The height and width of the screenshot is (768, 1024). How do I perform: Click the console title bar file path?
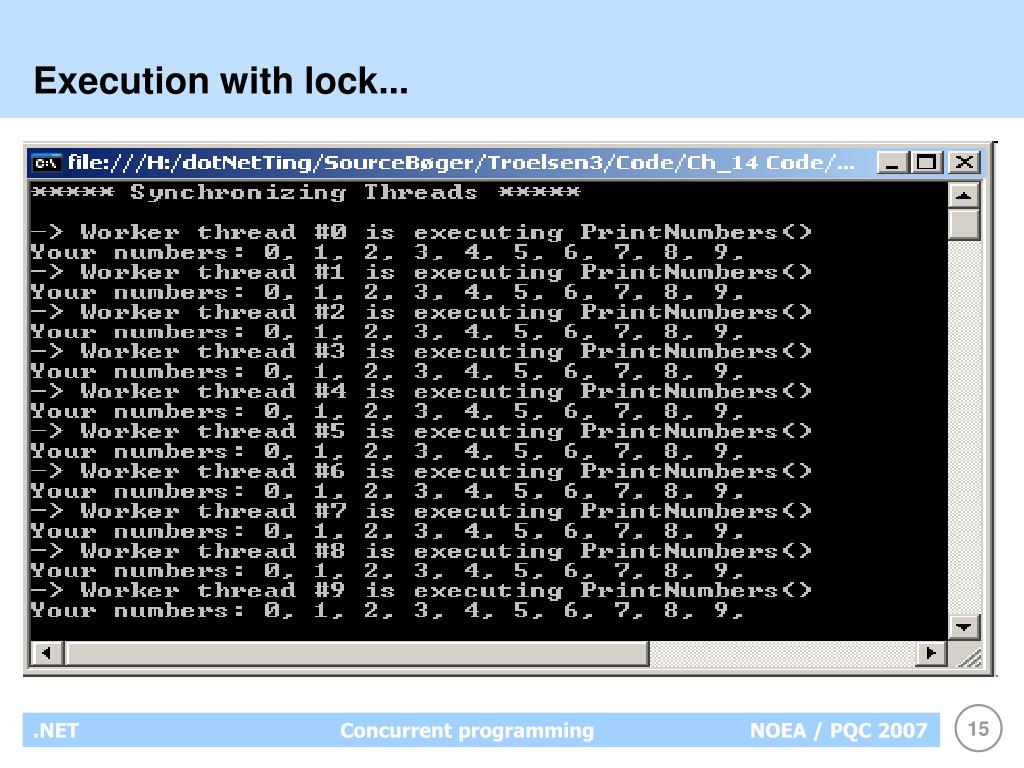click(x=461, y=162)
